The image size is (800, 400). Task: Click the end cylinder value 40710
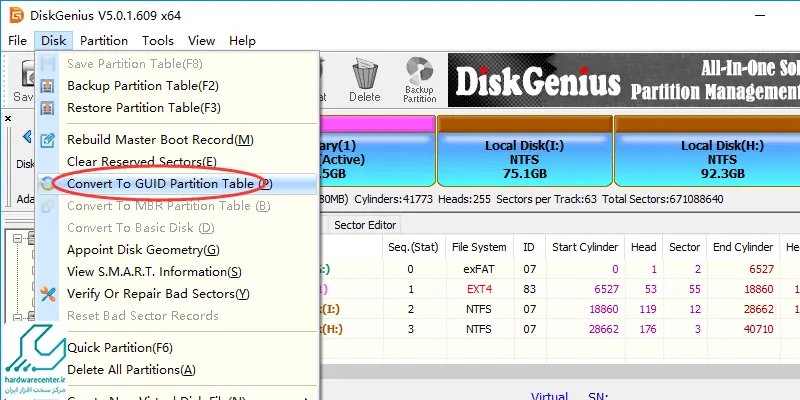759,329
